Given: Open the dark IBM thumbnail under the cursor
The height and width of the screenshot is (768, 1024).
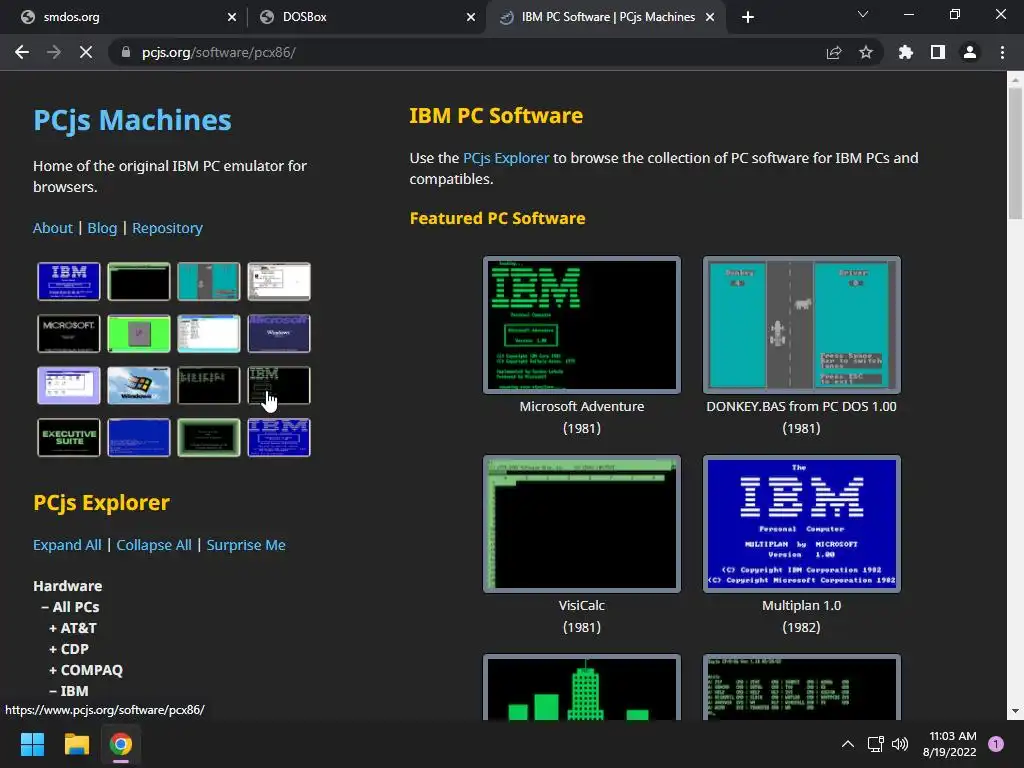Looking at the screenshot, I should tap(279, 385).
